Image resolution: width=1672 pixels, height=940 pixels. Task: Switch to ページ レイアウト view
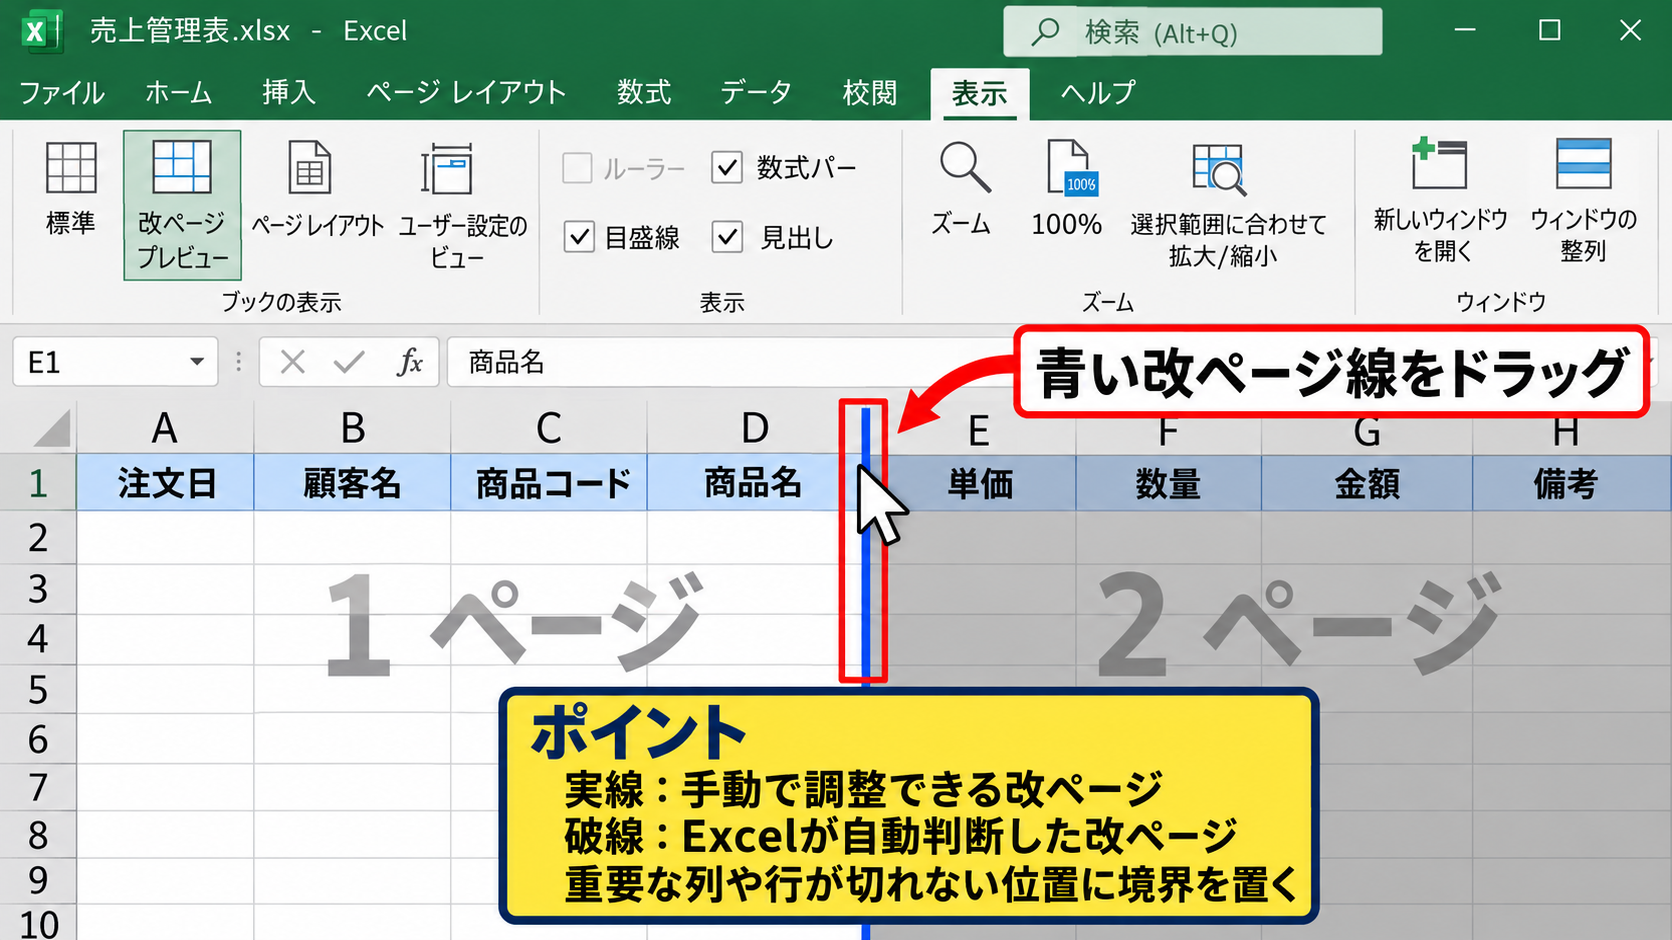pyautogui.click(x=317, y=190)
